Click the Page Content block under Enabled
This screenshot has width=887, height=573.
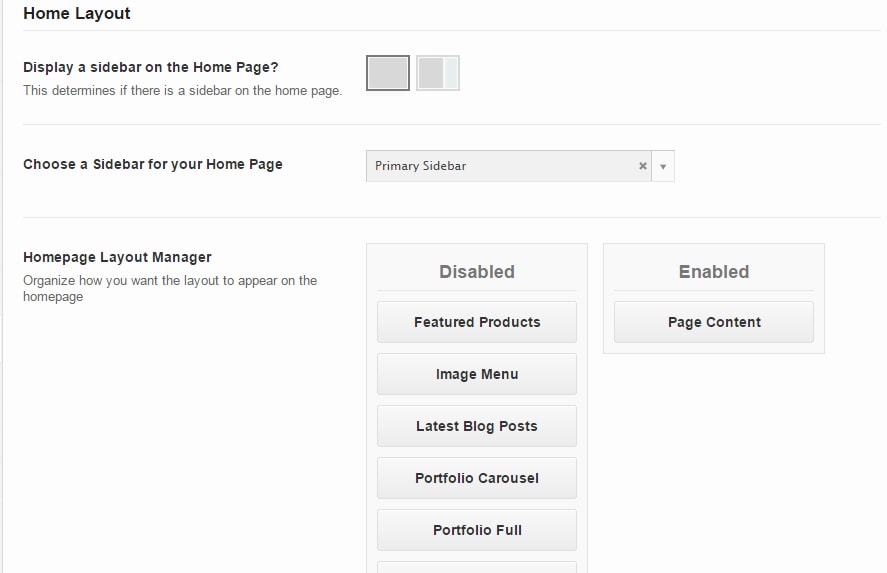click(714, 322)
